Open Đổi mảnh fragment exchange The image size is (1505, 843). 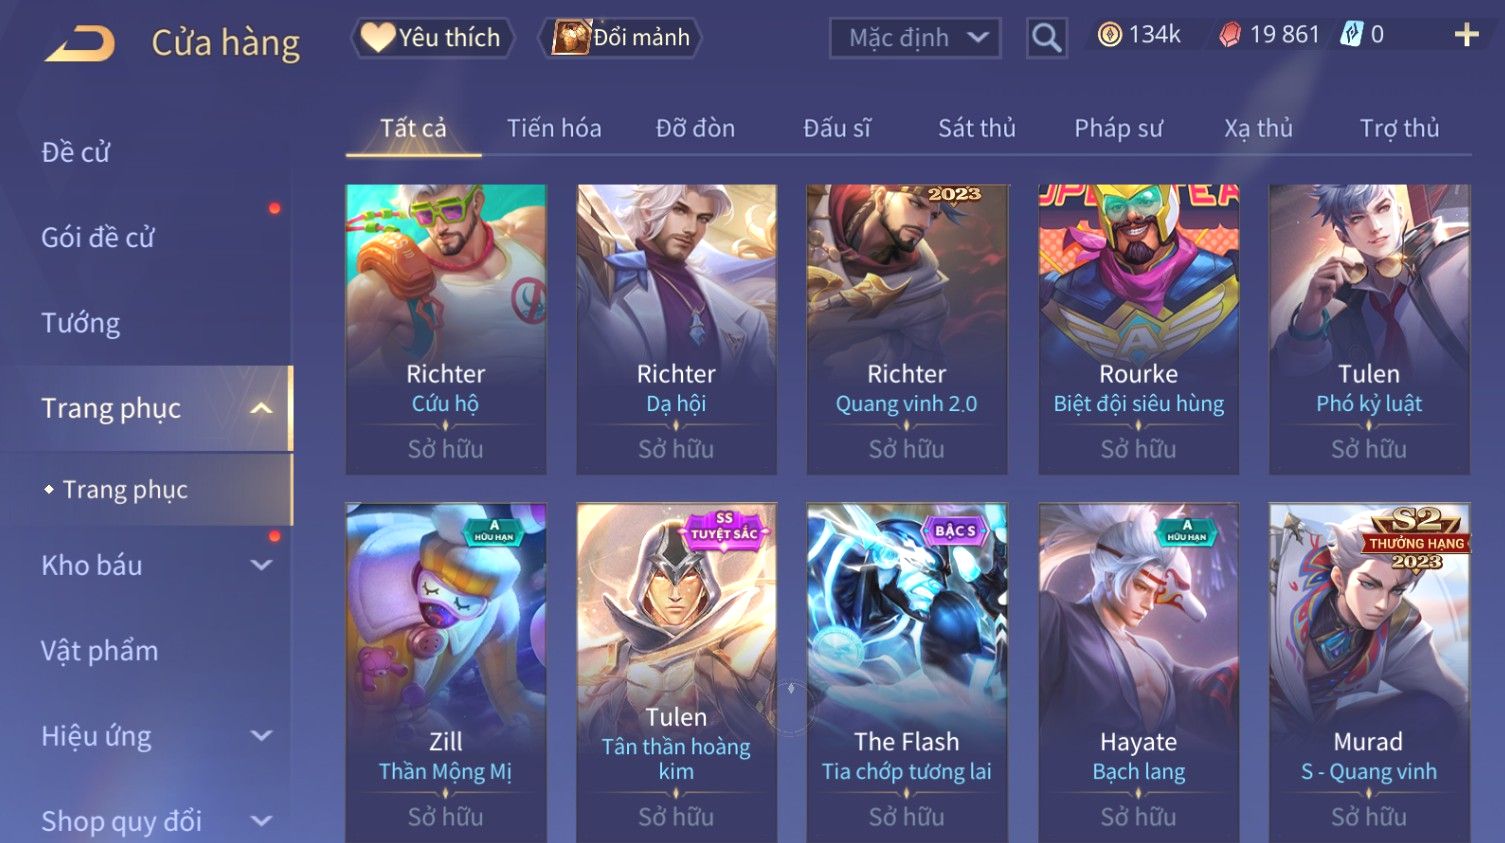click(620, 38)
